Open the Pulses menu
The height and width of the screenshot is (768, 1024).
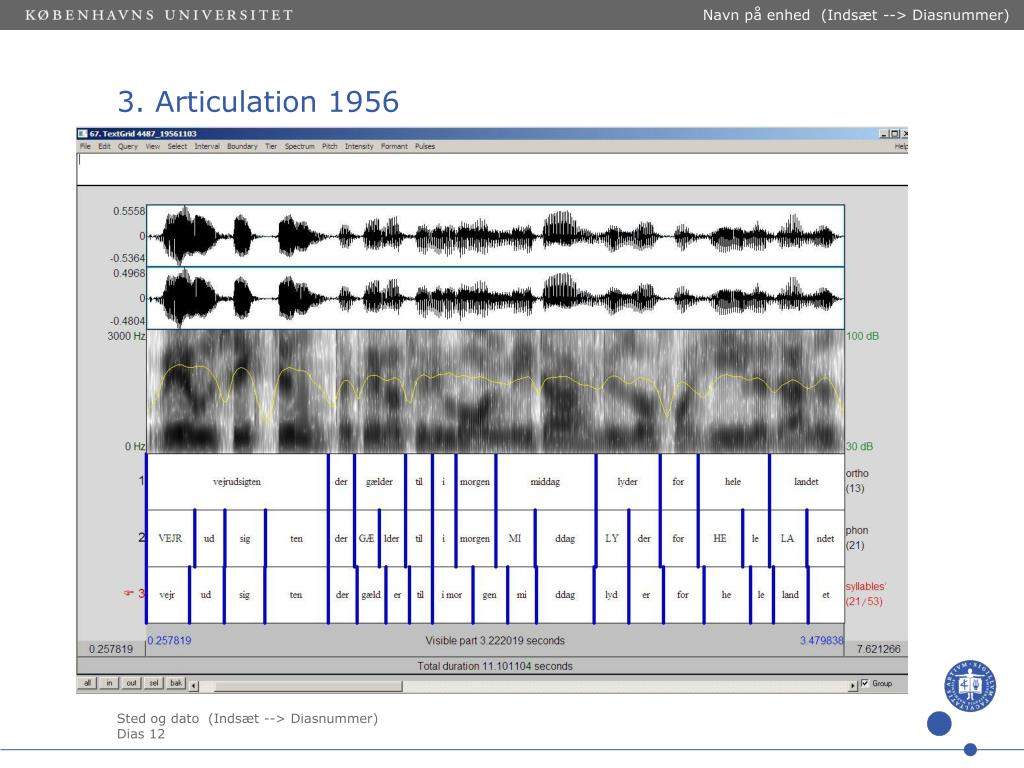[x=425, y=146]
